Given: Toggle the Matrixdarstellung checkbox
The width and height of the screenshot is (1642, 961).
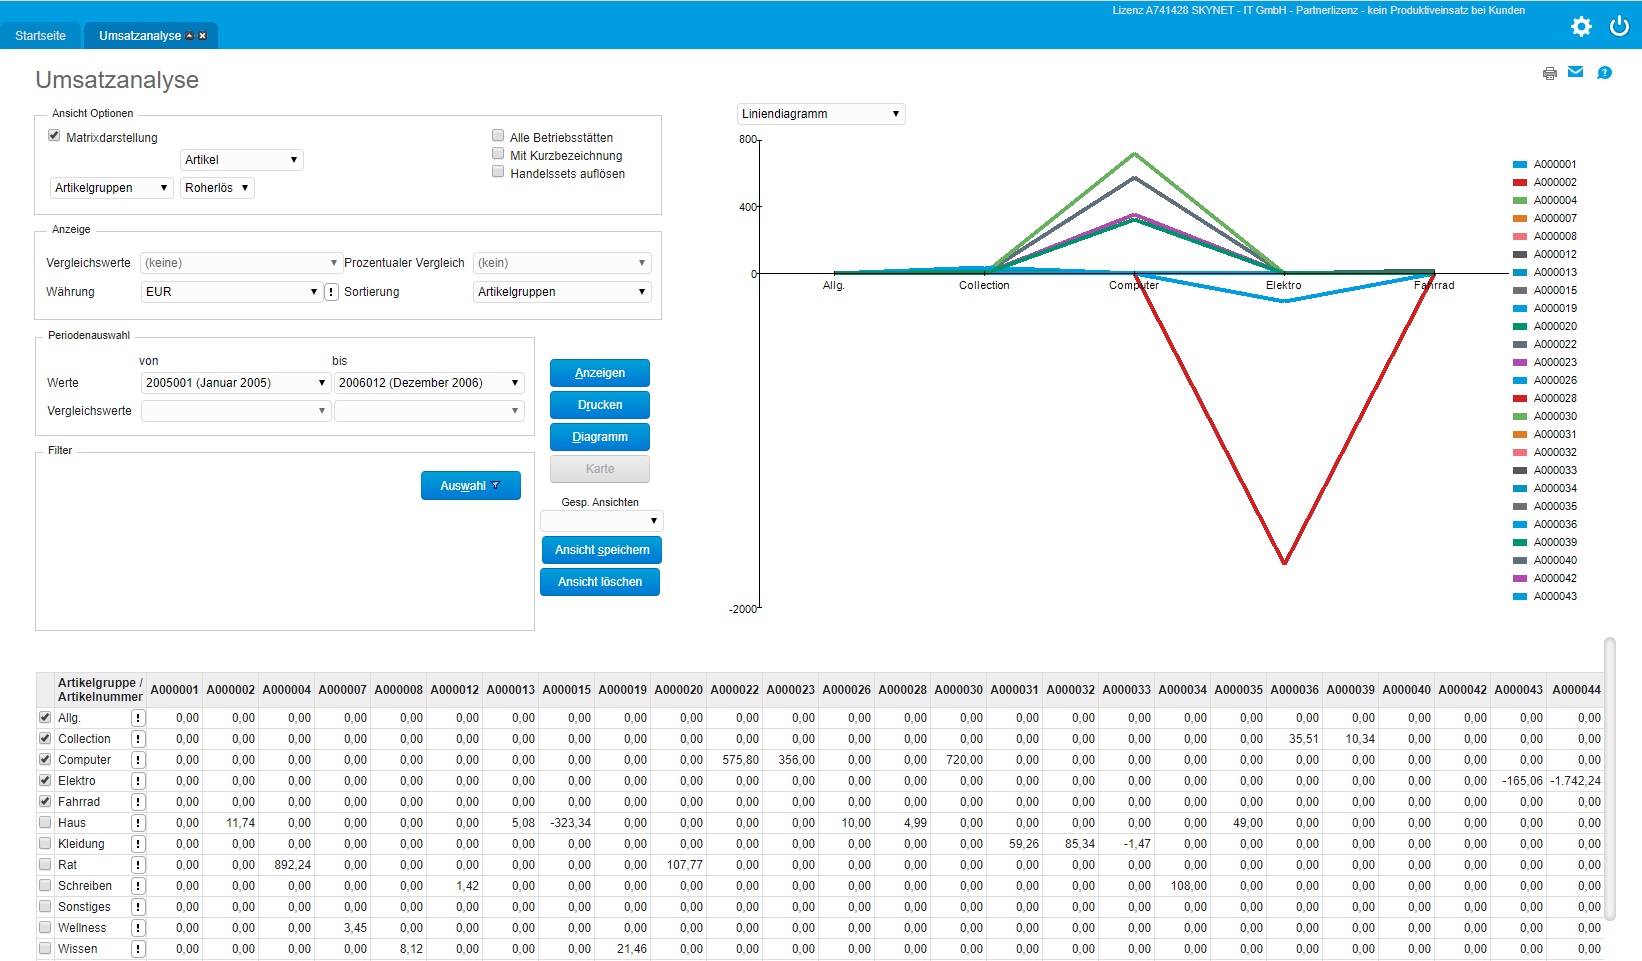Looking at the screenshot, I should pyautogui.click(x=54, y=136).
